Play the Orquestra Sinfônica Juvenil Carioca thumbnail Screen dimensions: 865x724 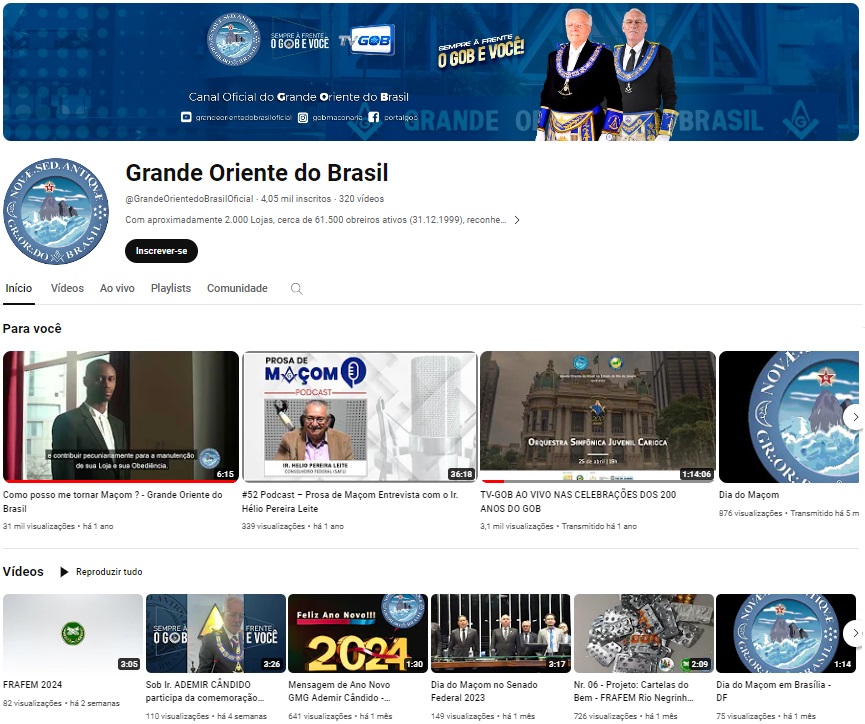coord(598,417)
